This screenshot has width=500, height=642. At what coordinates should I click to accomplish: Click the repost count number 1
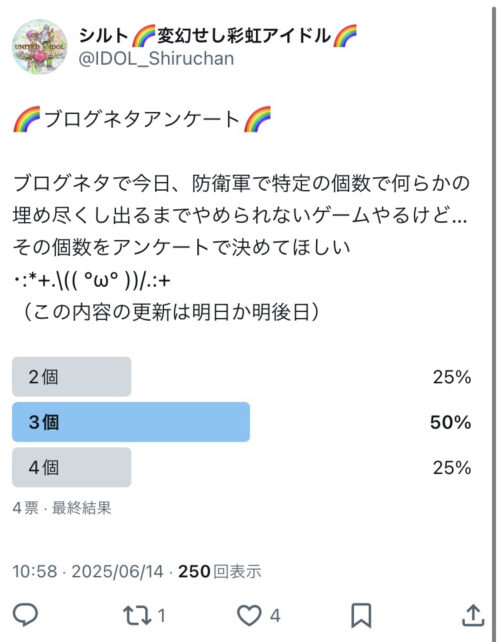(x=161, y=616)
